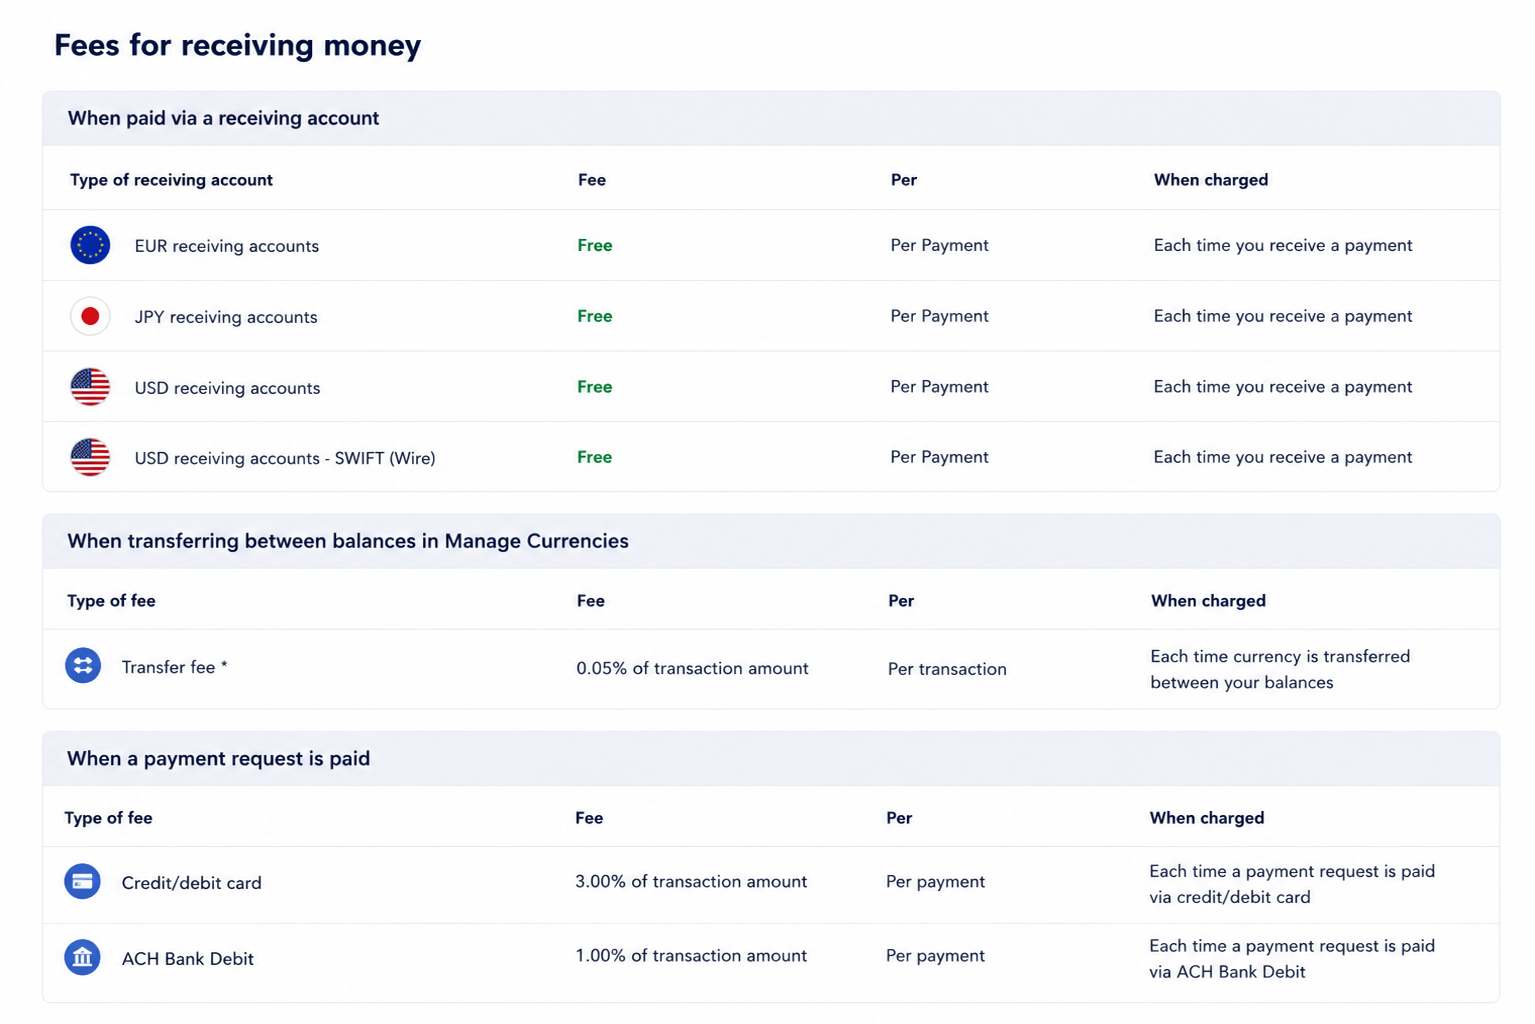This screenshot has height=1024, width=1535.
Task: Click 'Credit/debit card' label
Action: 191,883
